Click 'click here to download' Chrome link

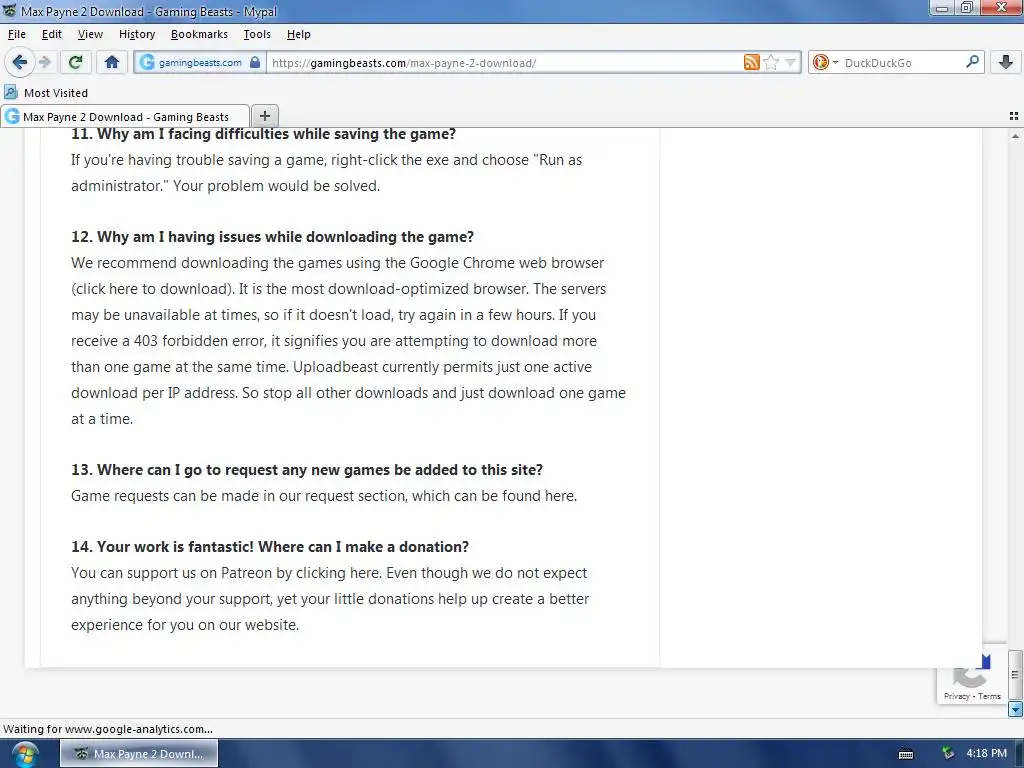coord(153,289)
